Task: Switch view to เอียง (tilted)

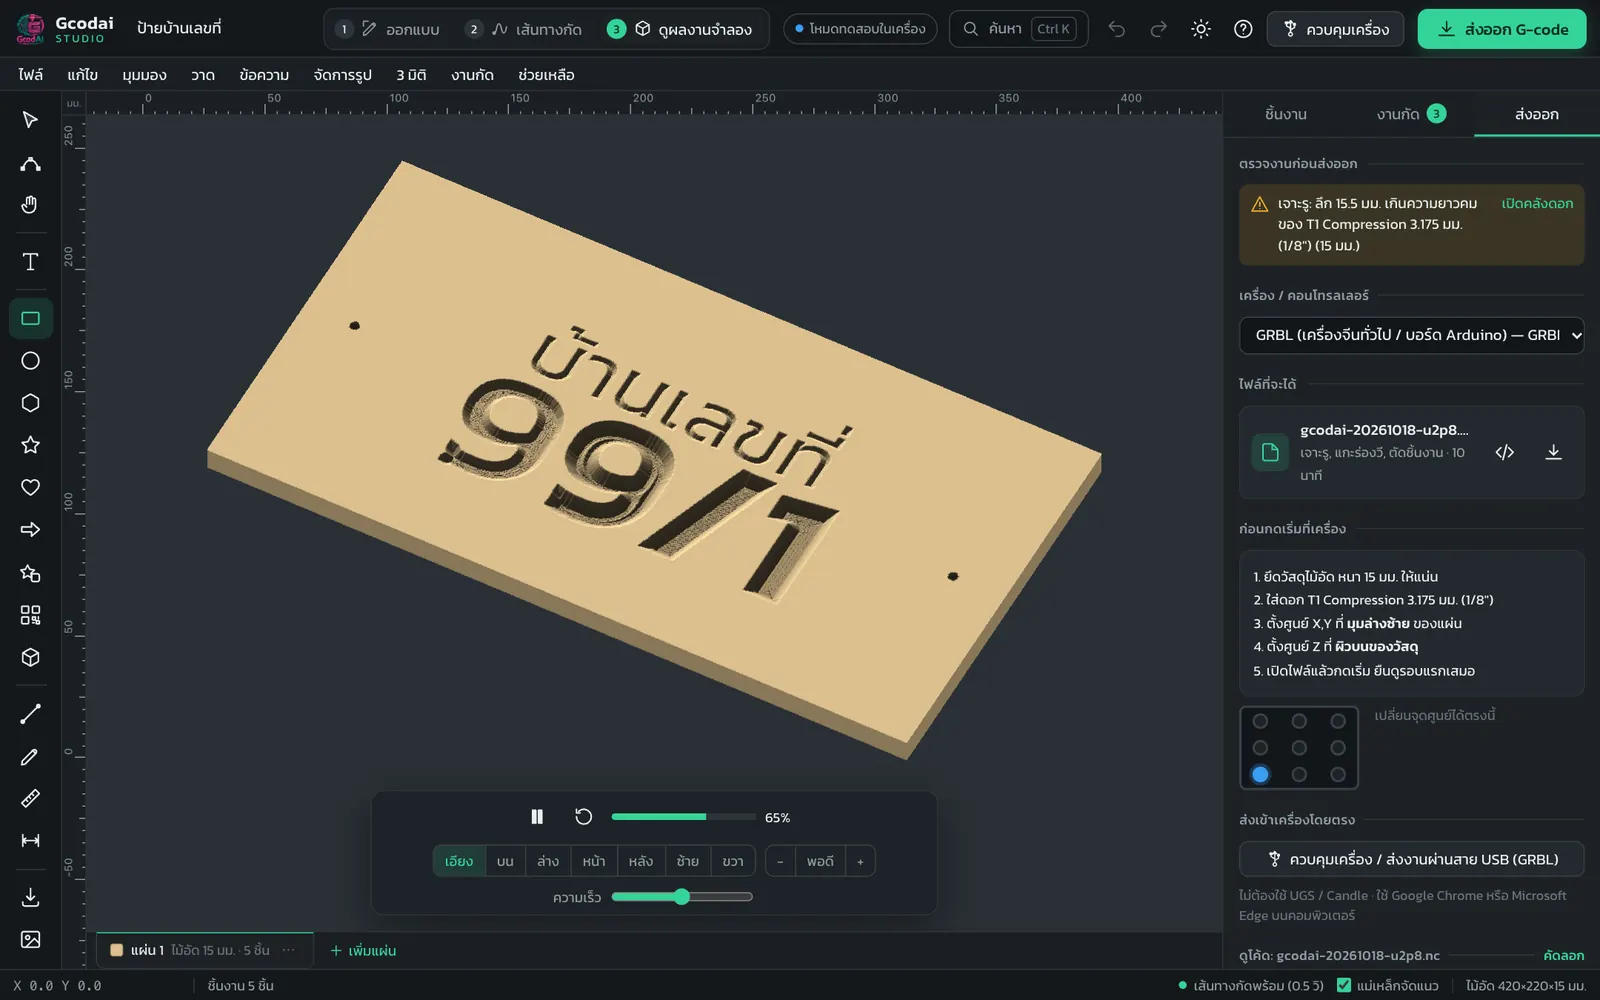Action: click(459, 861)
